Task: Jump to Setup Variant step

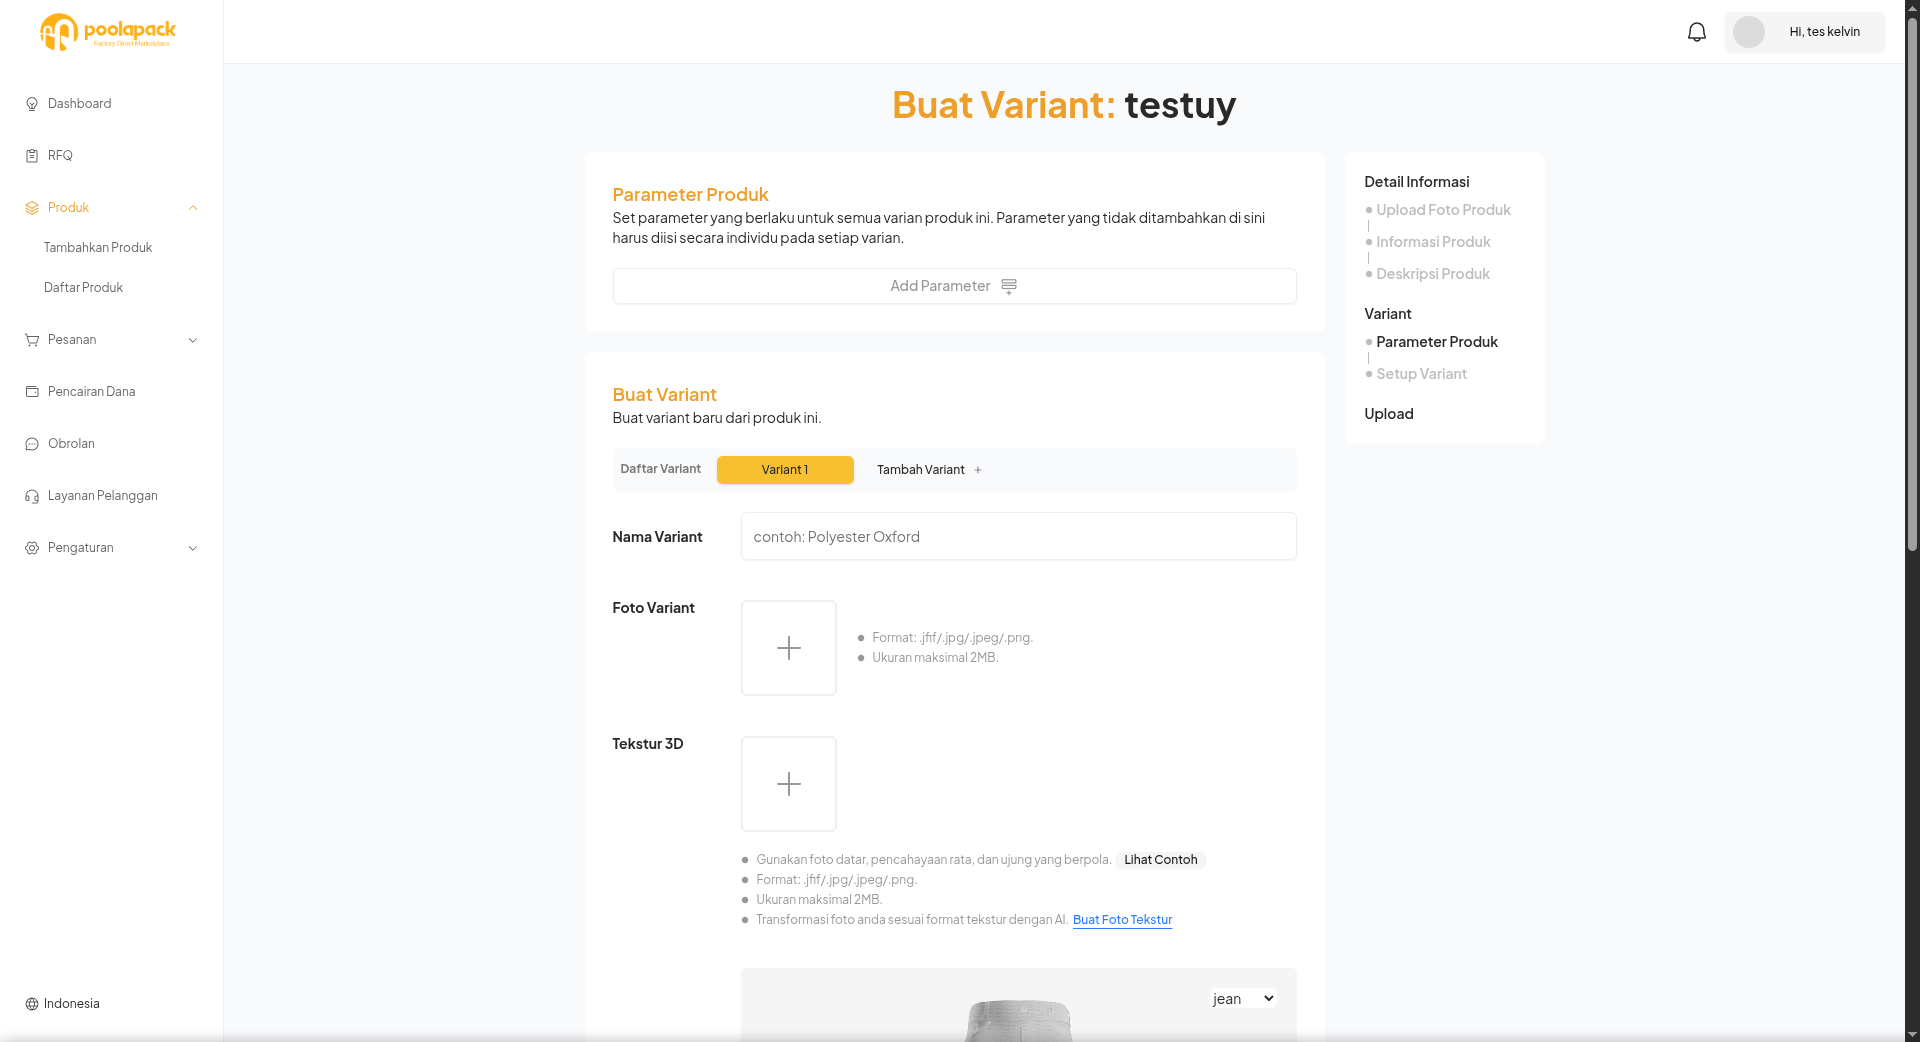Action: (x=1421, y=374)
